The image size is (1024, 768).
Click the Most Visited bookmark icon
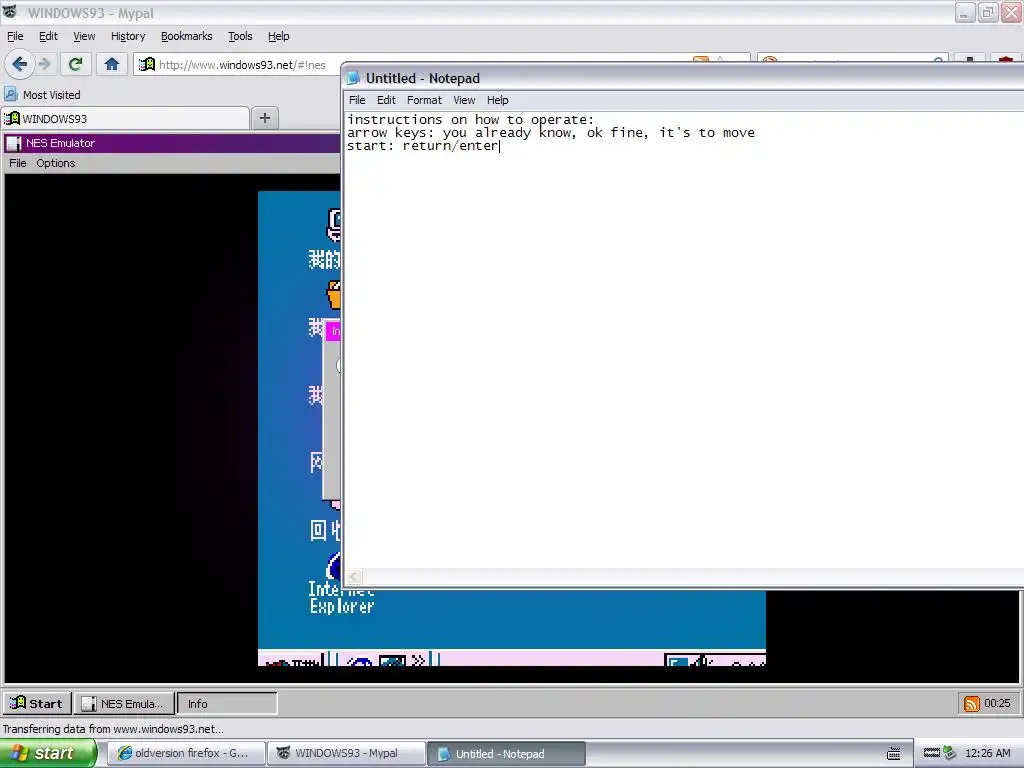(11, 95)
